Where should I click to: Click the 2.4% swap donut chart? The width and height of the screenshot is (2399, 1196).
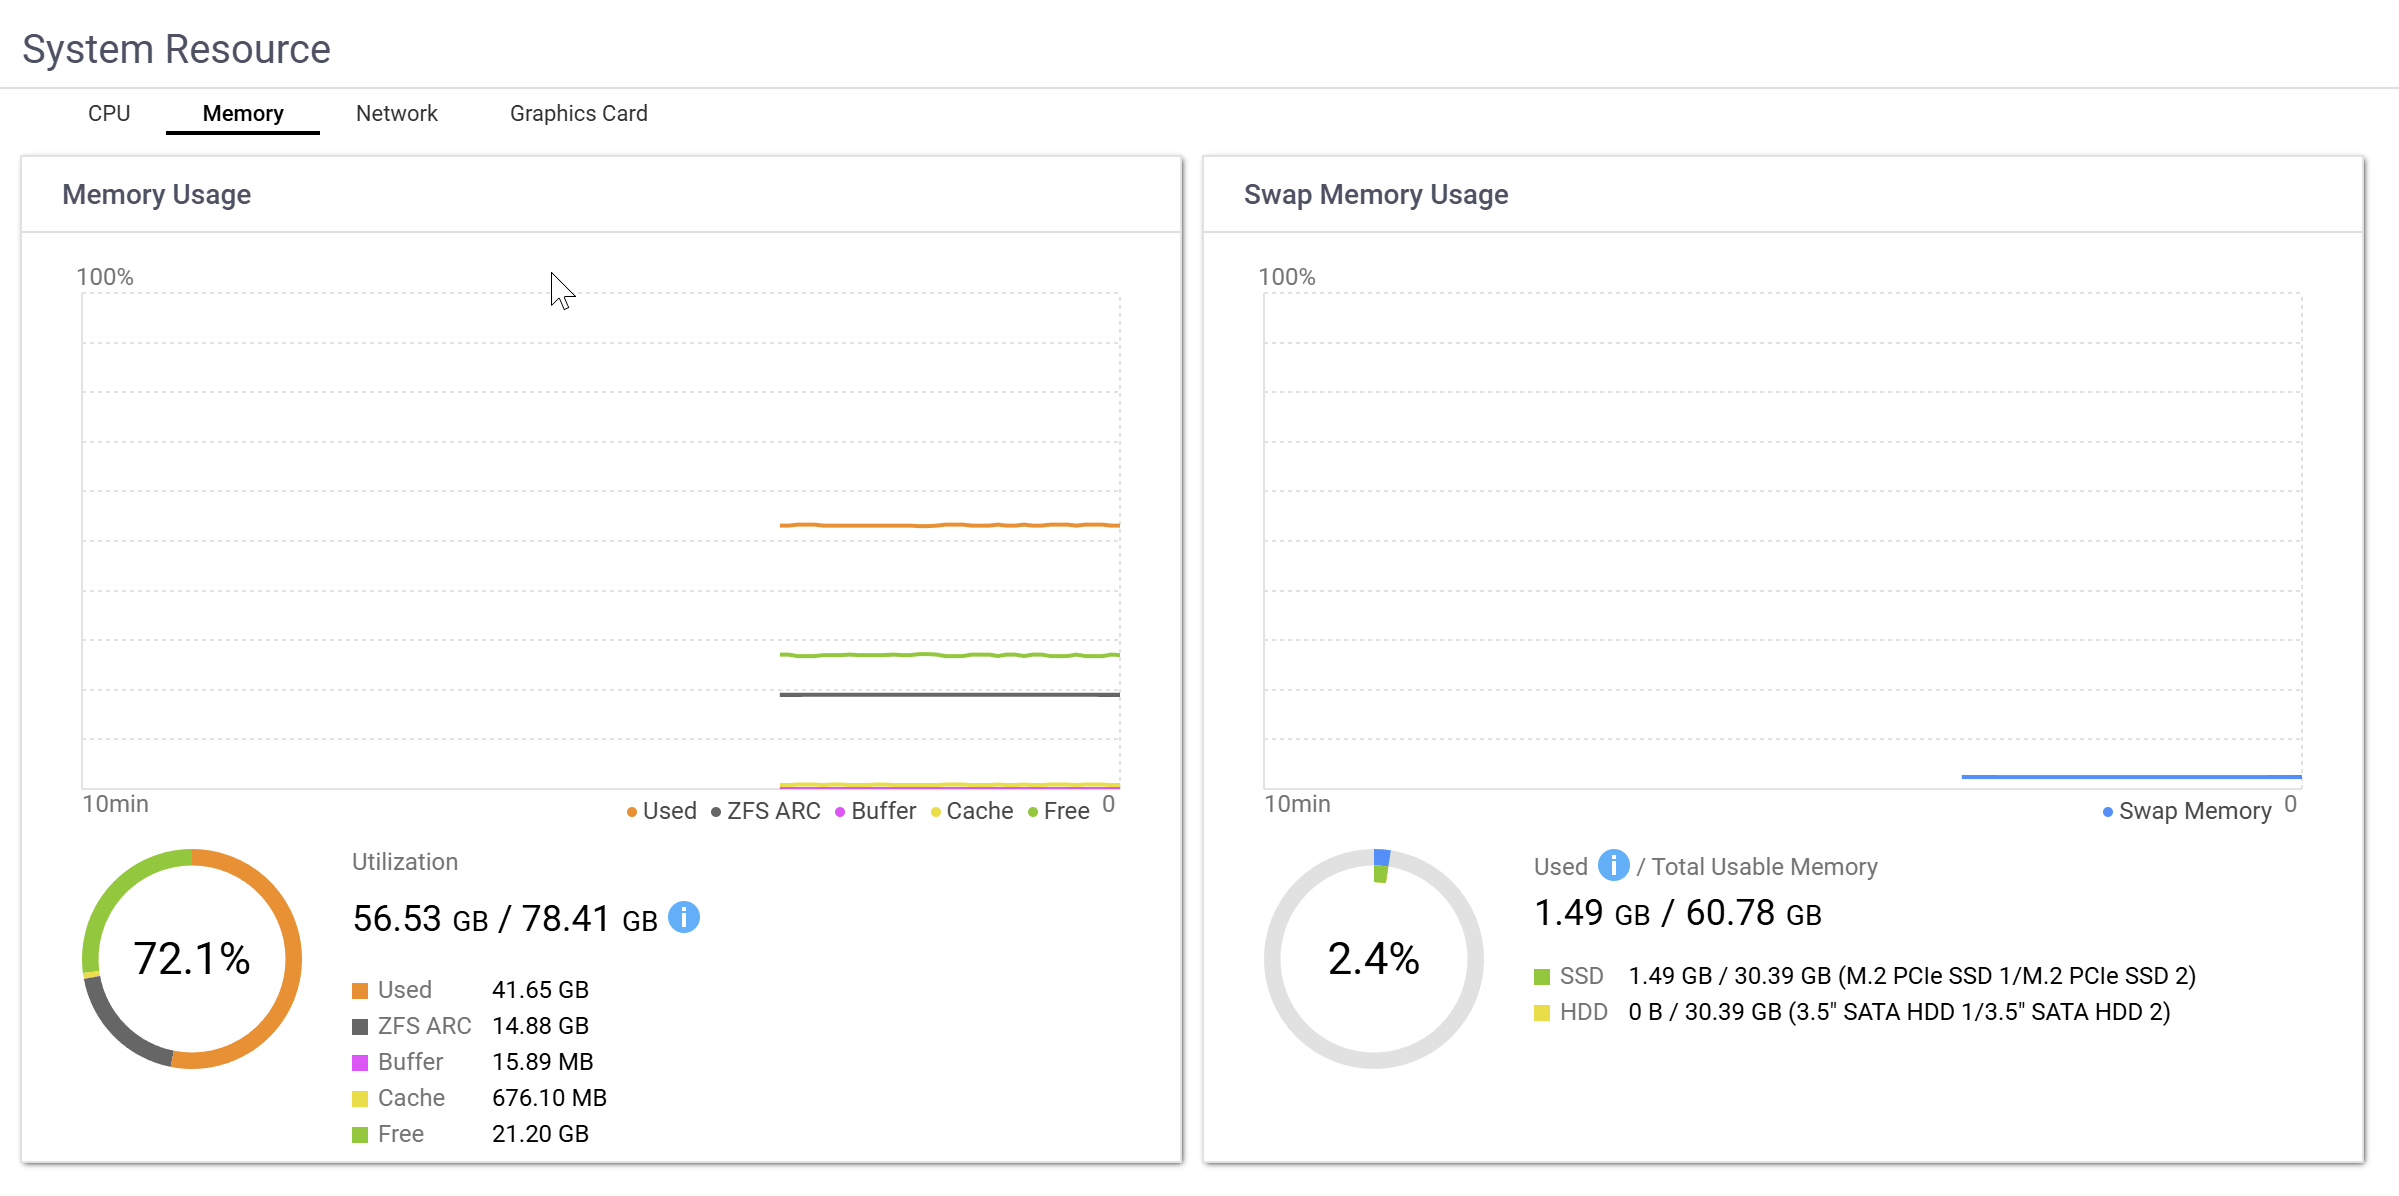tap(1373, 958)
